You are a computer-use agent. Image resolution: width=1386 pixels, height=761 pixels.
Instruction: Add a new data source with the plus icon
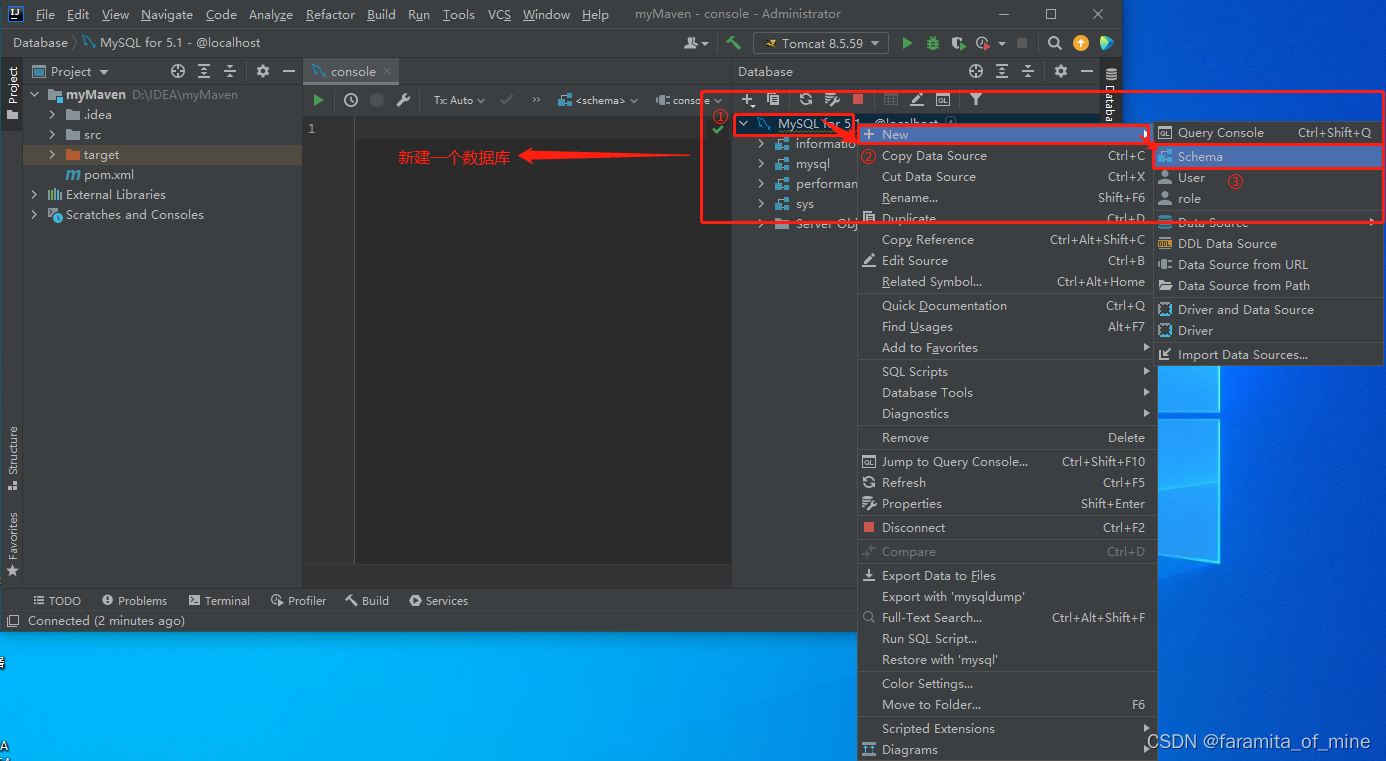coord(747,99)
